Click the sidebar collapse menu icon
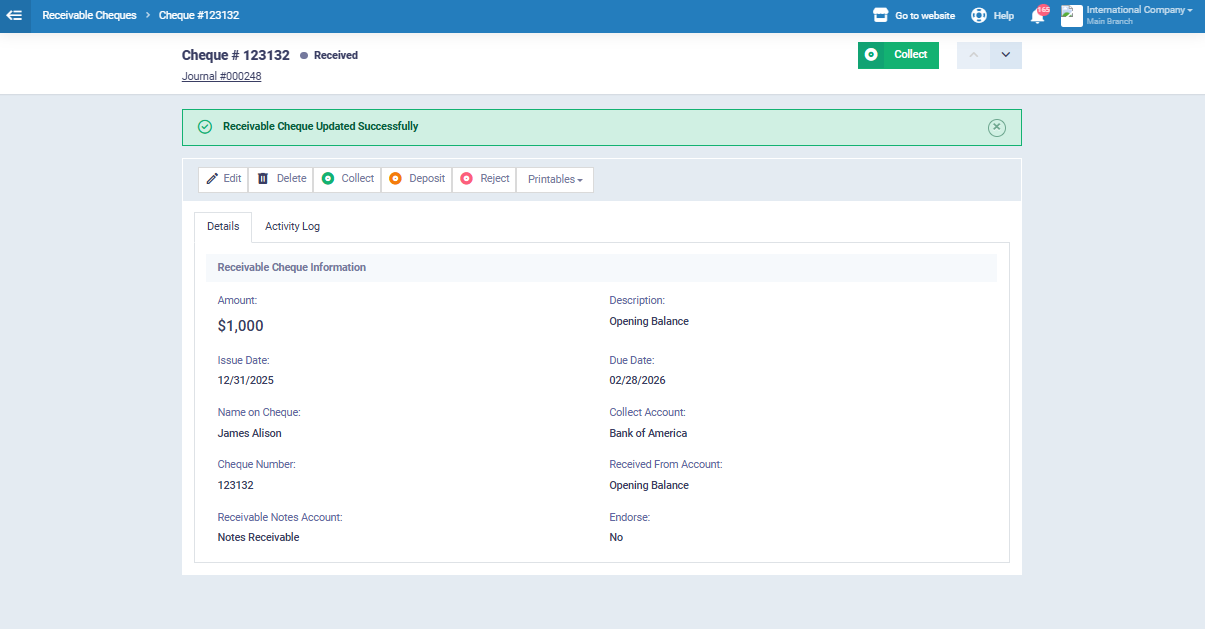Viewport: 1205px width, 629px height. point(15,16)
